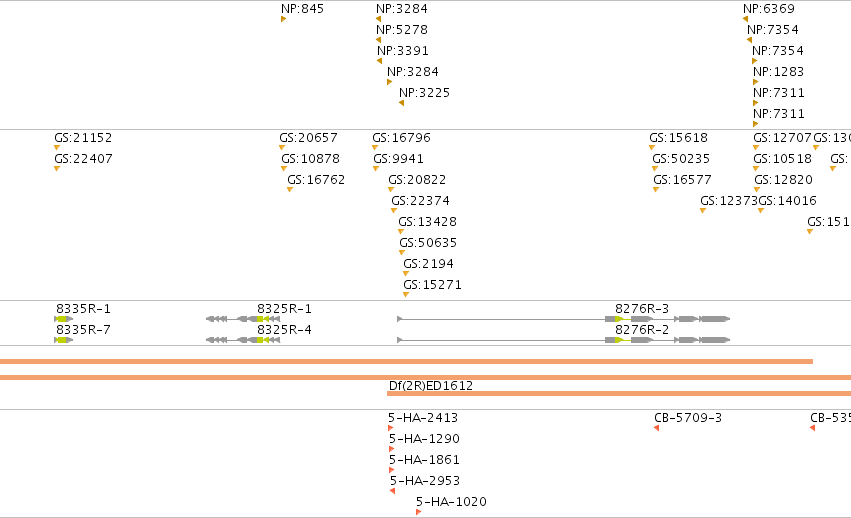Click the insertion arrow below NP:3391
Image resolution: width=851 pixels, height=518 pixels.
[x=379, y=61]
